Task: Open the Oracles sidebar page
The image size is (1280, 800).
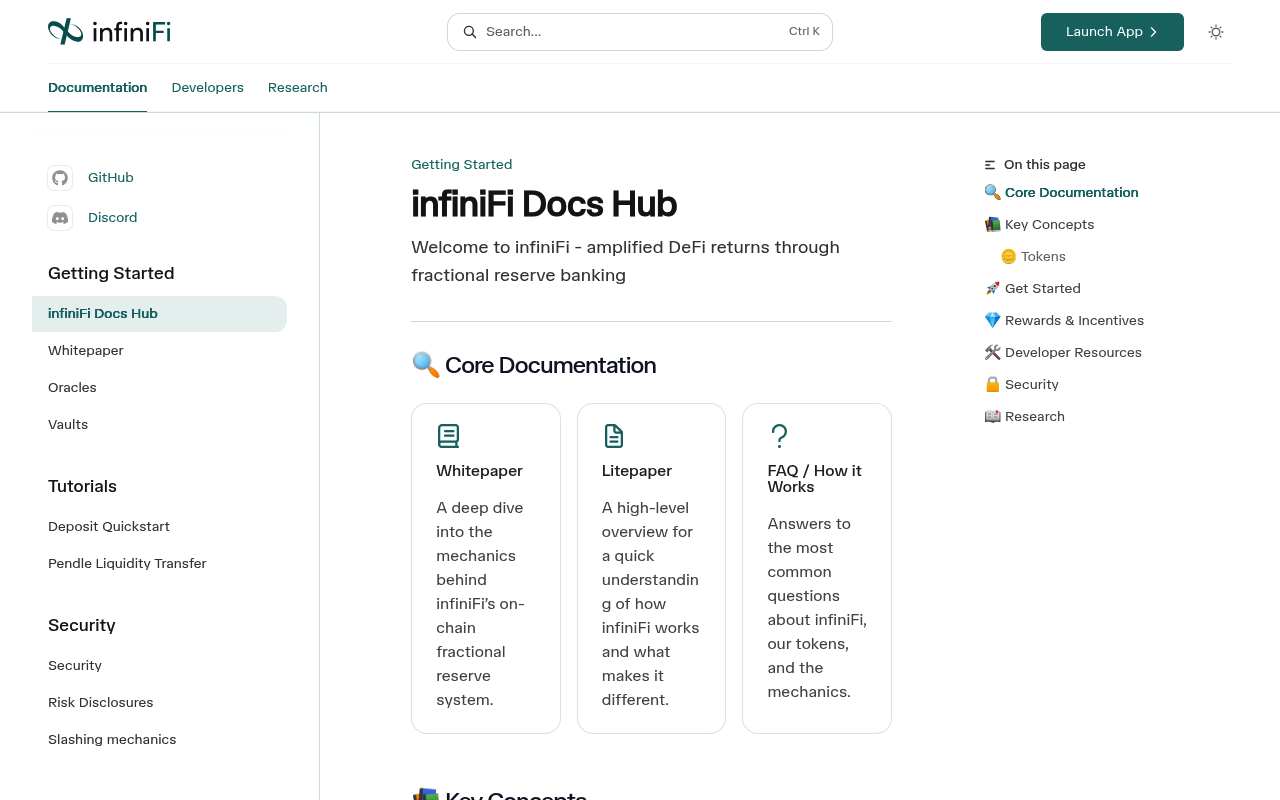Action: (72, 388)
